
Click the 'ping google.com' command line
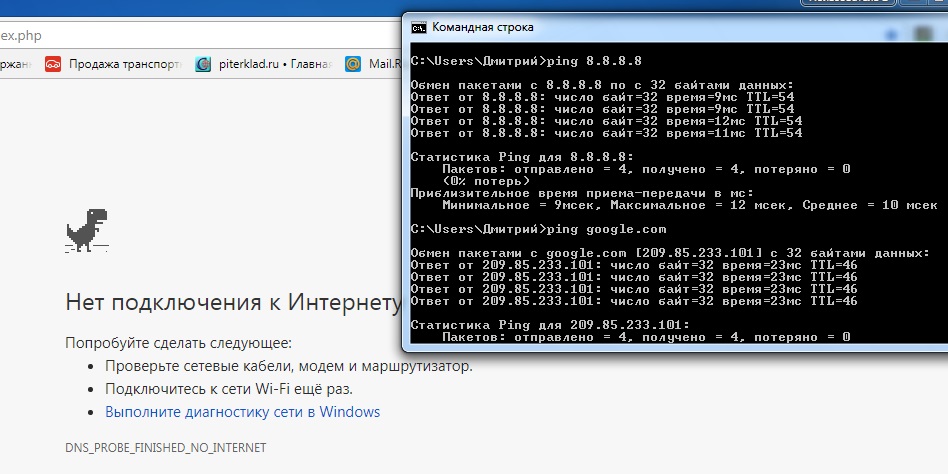click(538, 229)
